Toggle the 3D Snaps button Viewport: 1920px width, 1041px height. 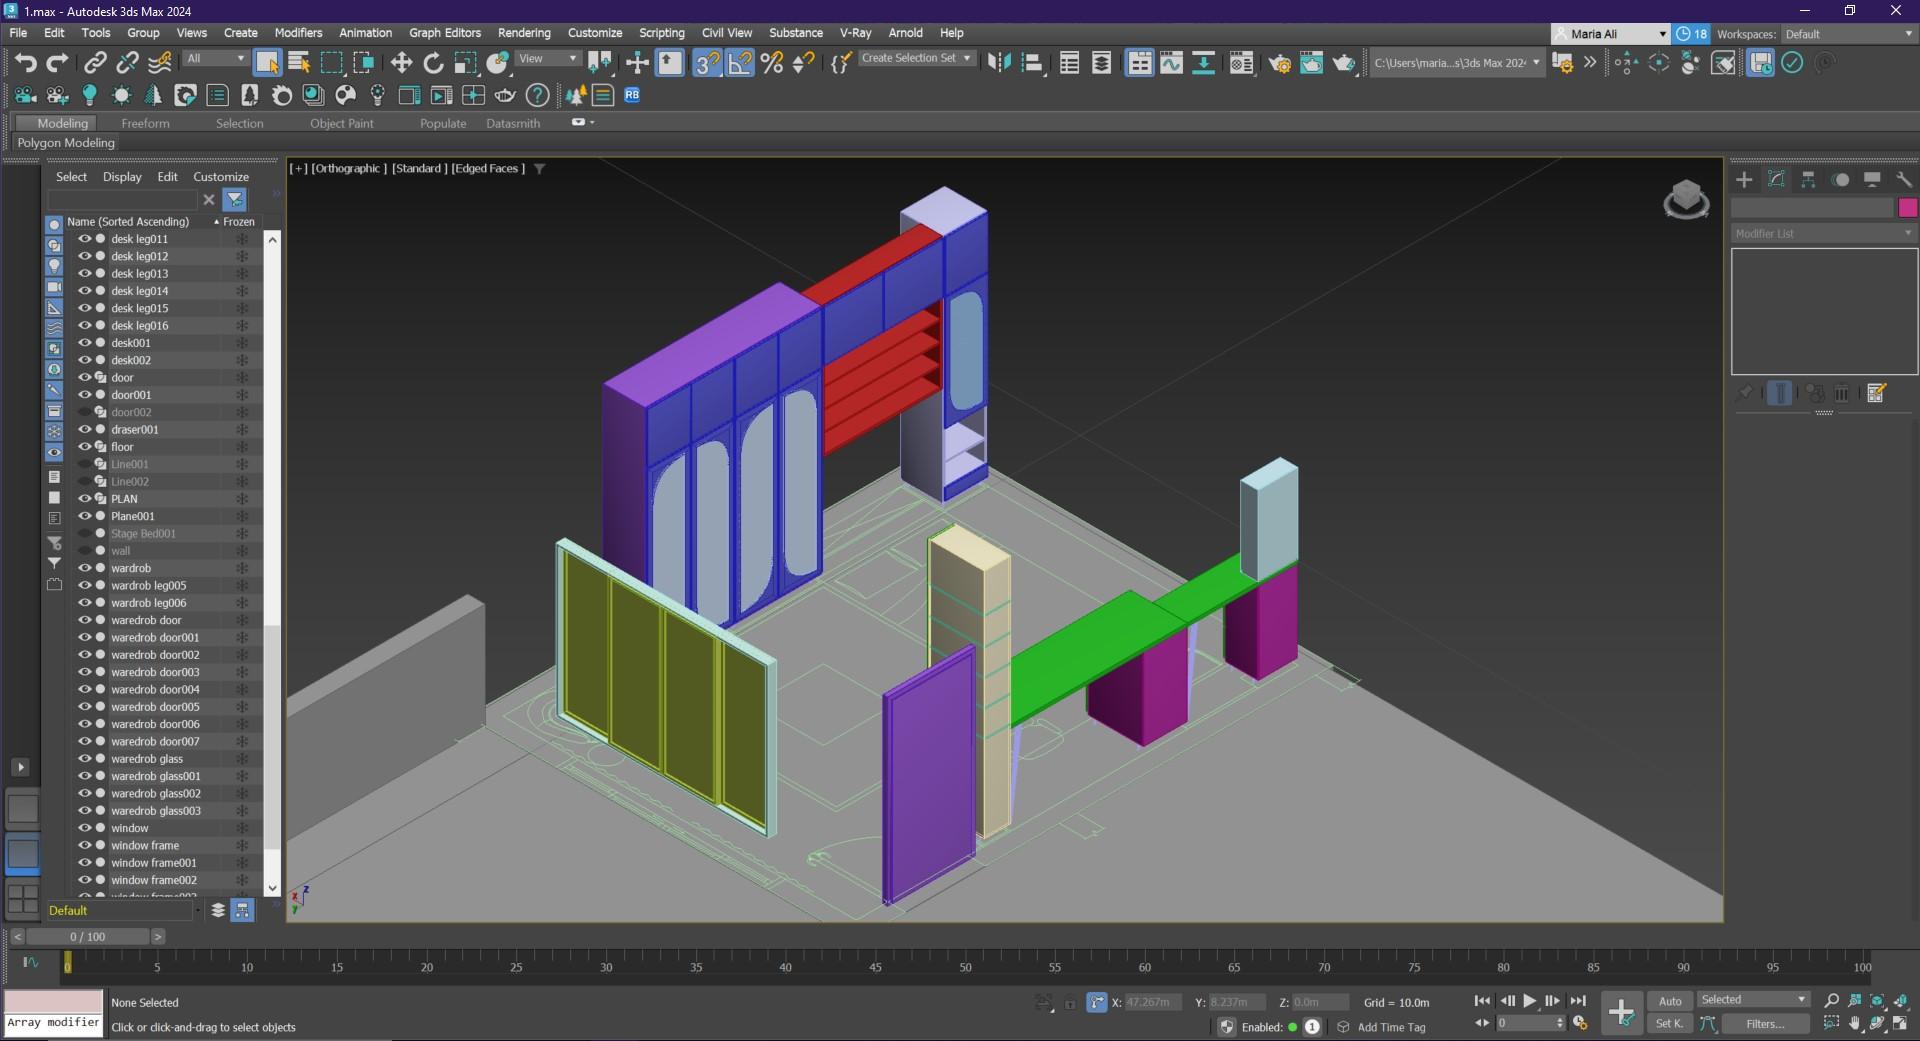[707, 63]
